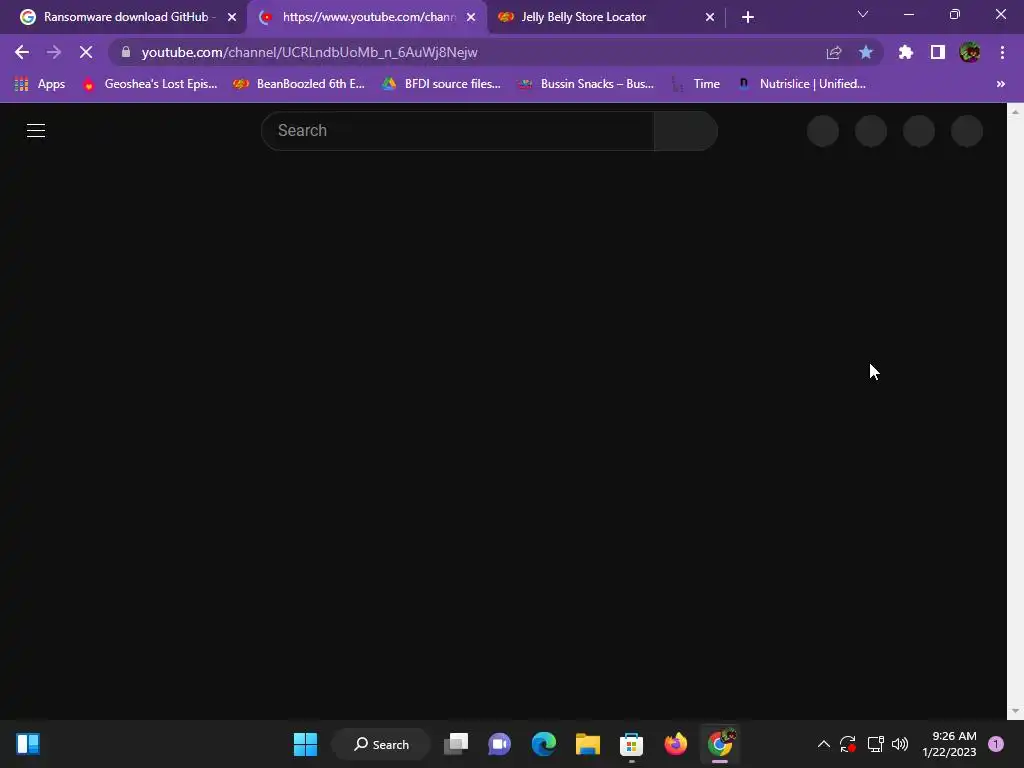Screen dimensions: 1024x768
Task: Open the Windows Widgets panel
Action: pos(28,744)
